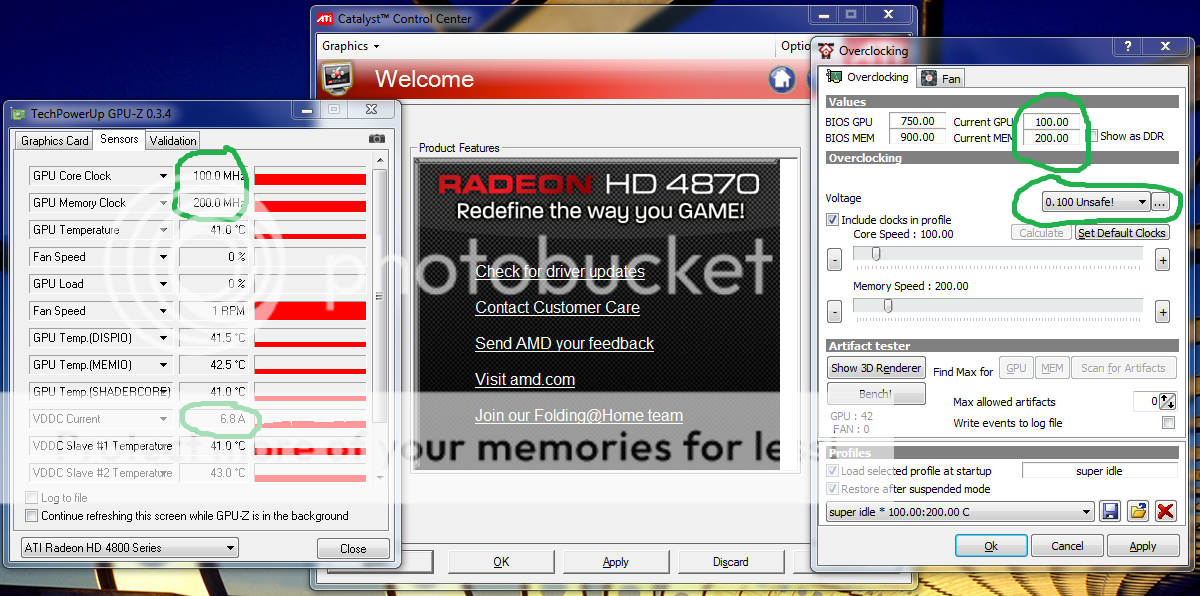Click the Catalyst home icon
The image size is (1200, 596).
pos(782,79)
